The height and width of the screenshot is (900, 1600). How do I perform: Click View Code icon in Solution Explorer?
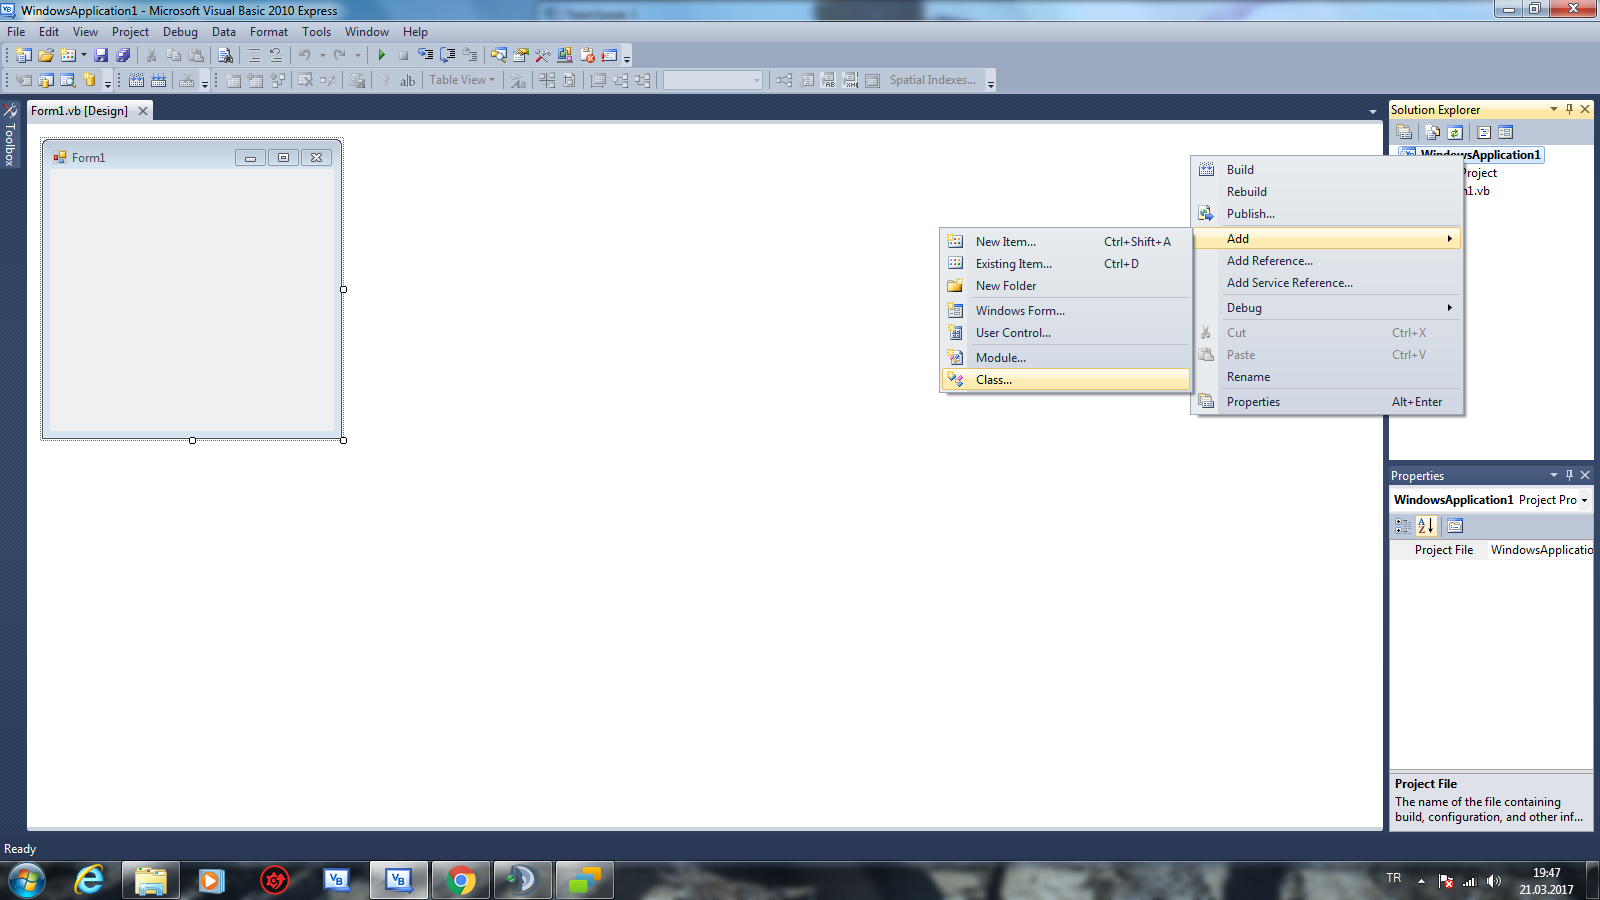click(1484, 132)
